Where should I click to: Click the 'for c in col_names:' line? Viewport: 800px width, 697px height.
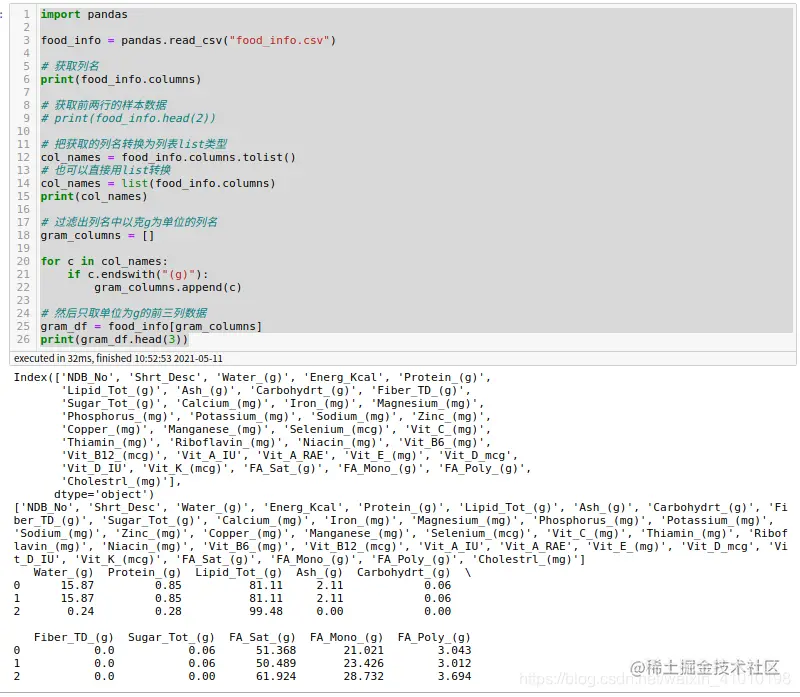pyautogui.click(x=104, y=261)
